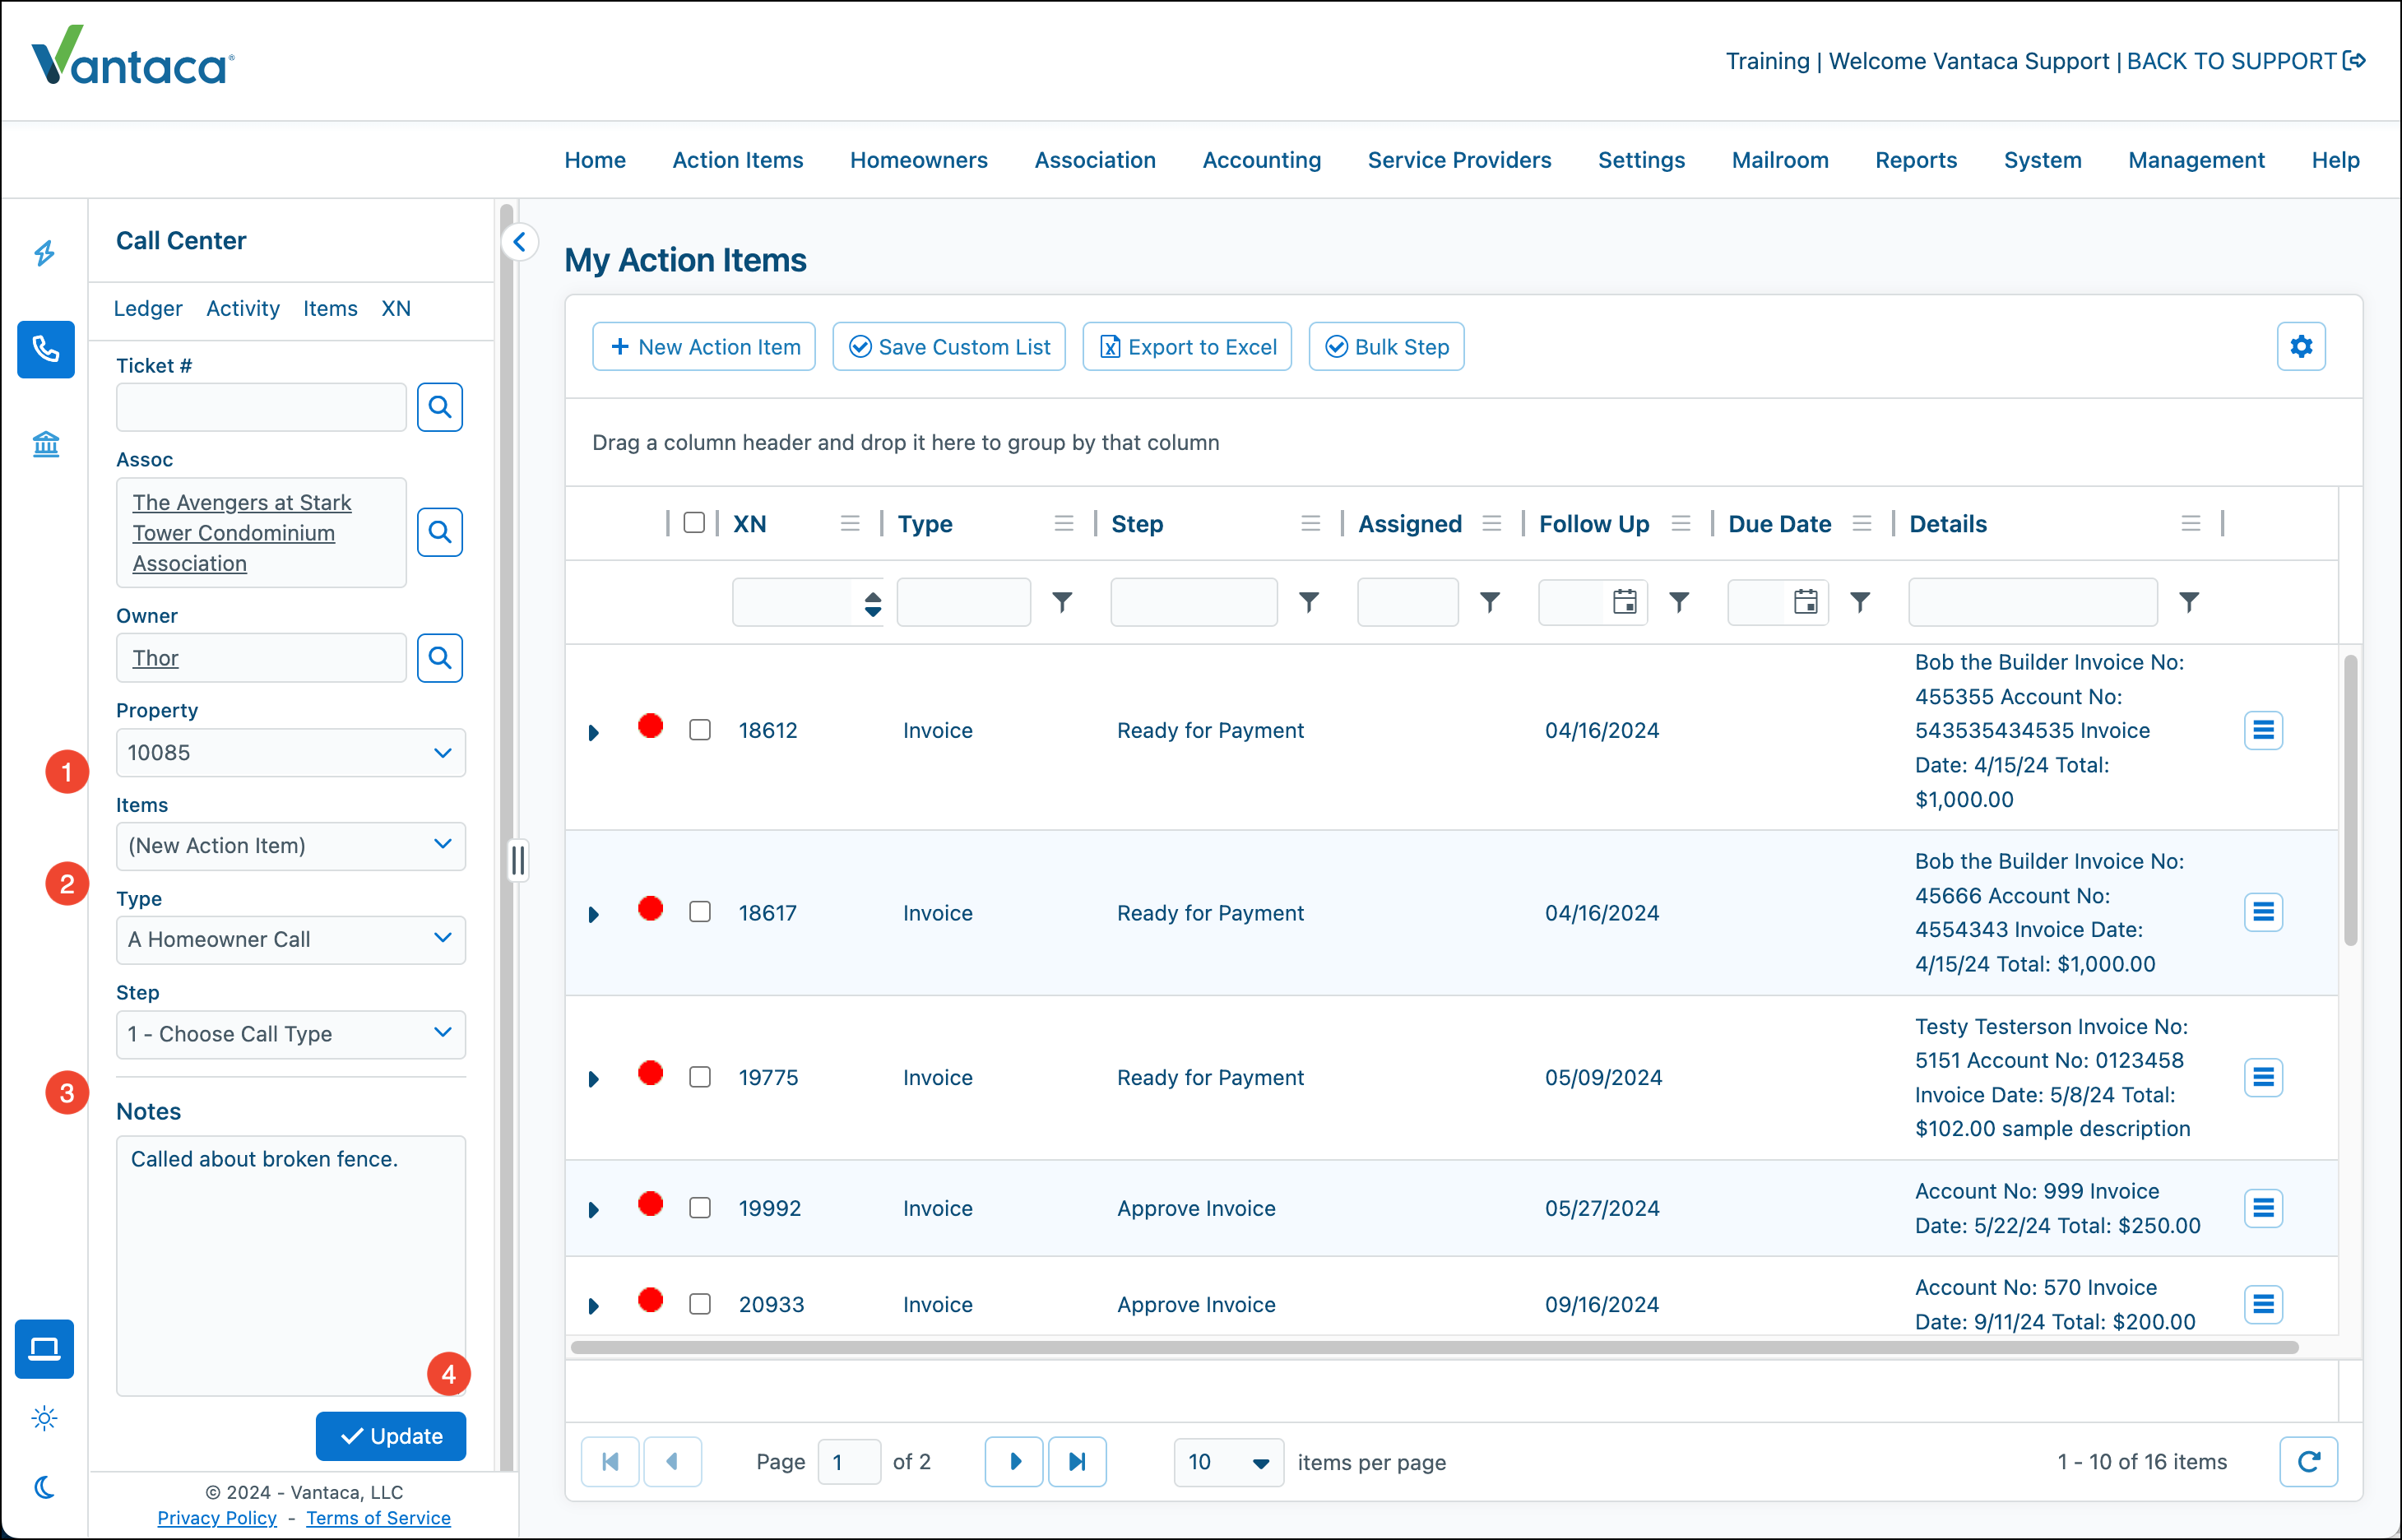Search Owner with magnifier icon
2402x1540 pixels.
pos(440,658)
